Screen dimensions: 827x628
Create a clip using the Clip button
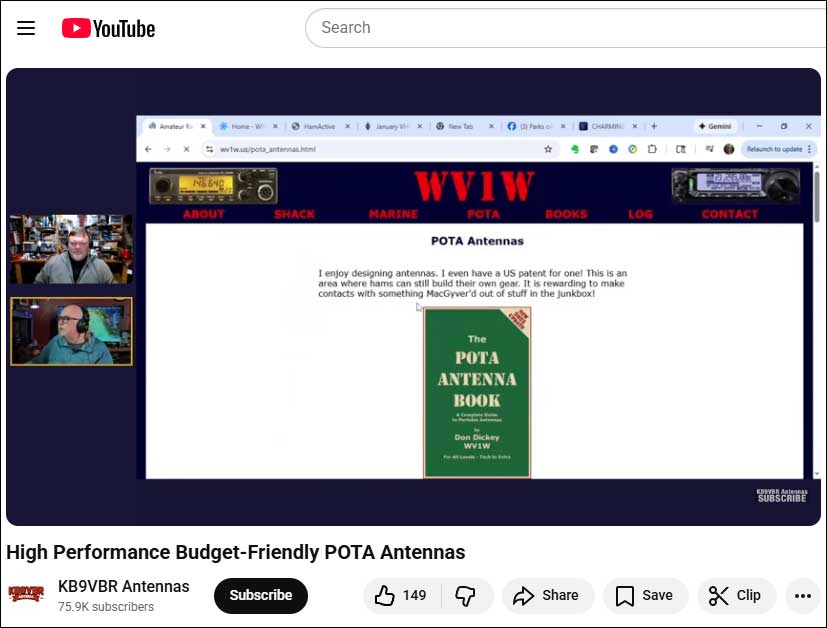[735, 595]
